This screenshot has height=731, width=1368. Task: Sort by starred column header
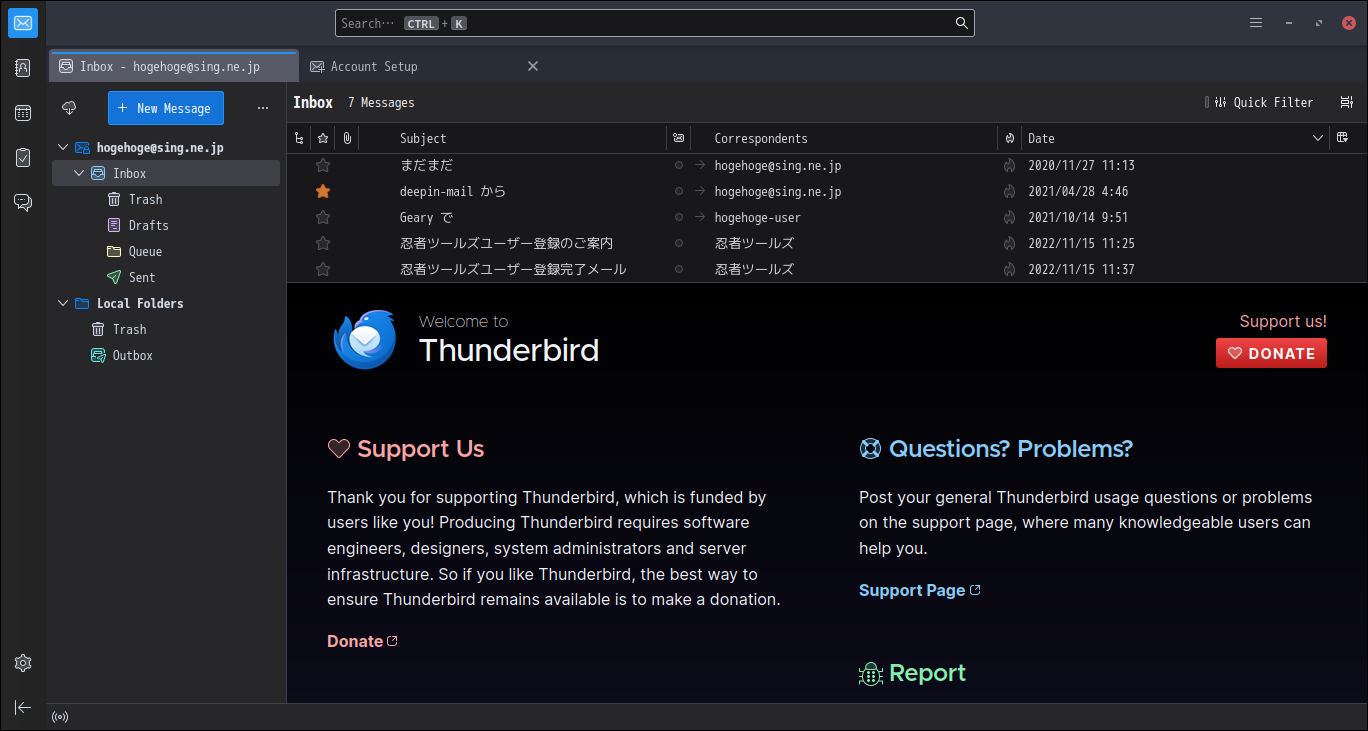click(323, 138)
